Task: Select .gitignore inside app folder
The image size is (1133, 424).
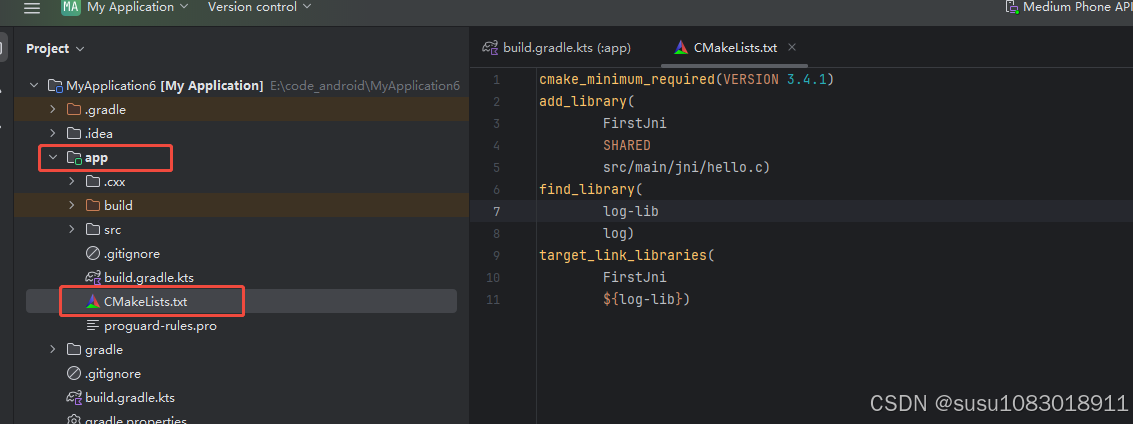Action: (132, 254)
